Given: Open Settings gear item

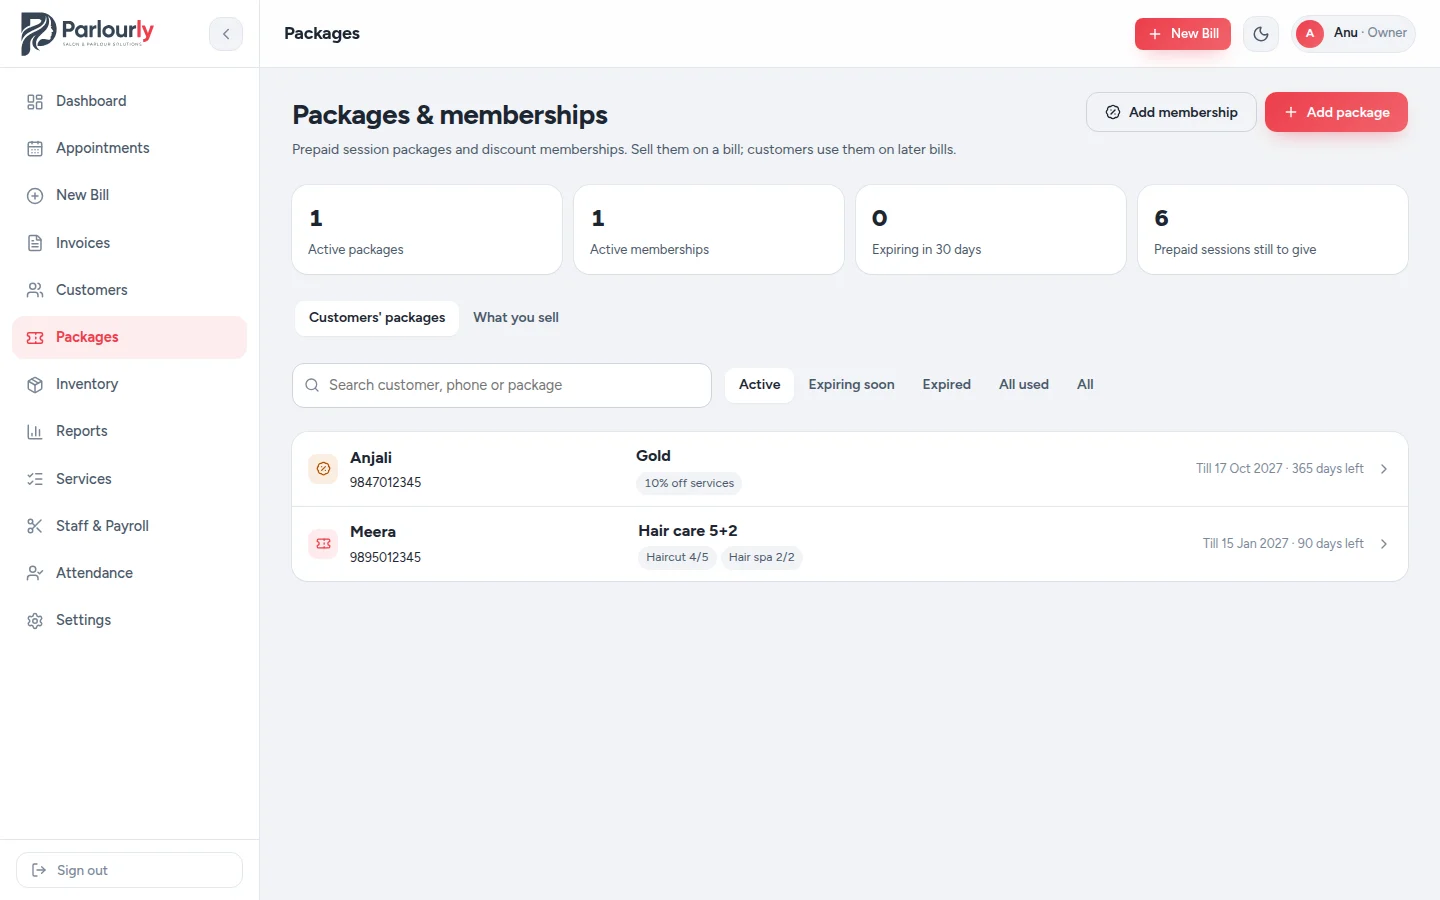Looking at the screenshot, I should click(129, 620).
